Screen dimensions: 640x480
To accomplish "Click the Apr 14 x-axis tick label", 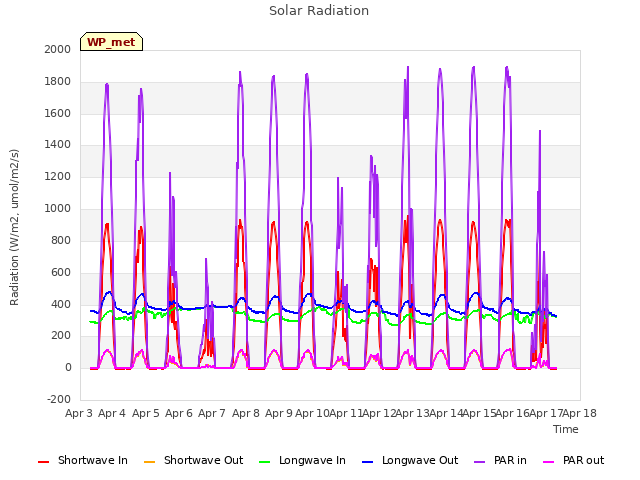I will [x=446, y=413].
